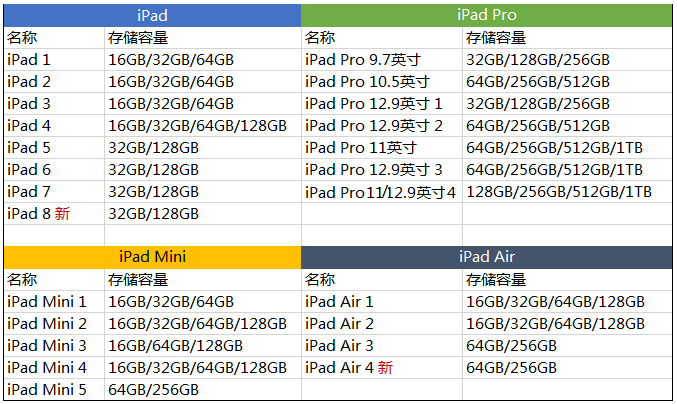Select iPad 3's 16GB/32GB/64GB capacity cell
The image size is (677, 404).
[203, 104]
